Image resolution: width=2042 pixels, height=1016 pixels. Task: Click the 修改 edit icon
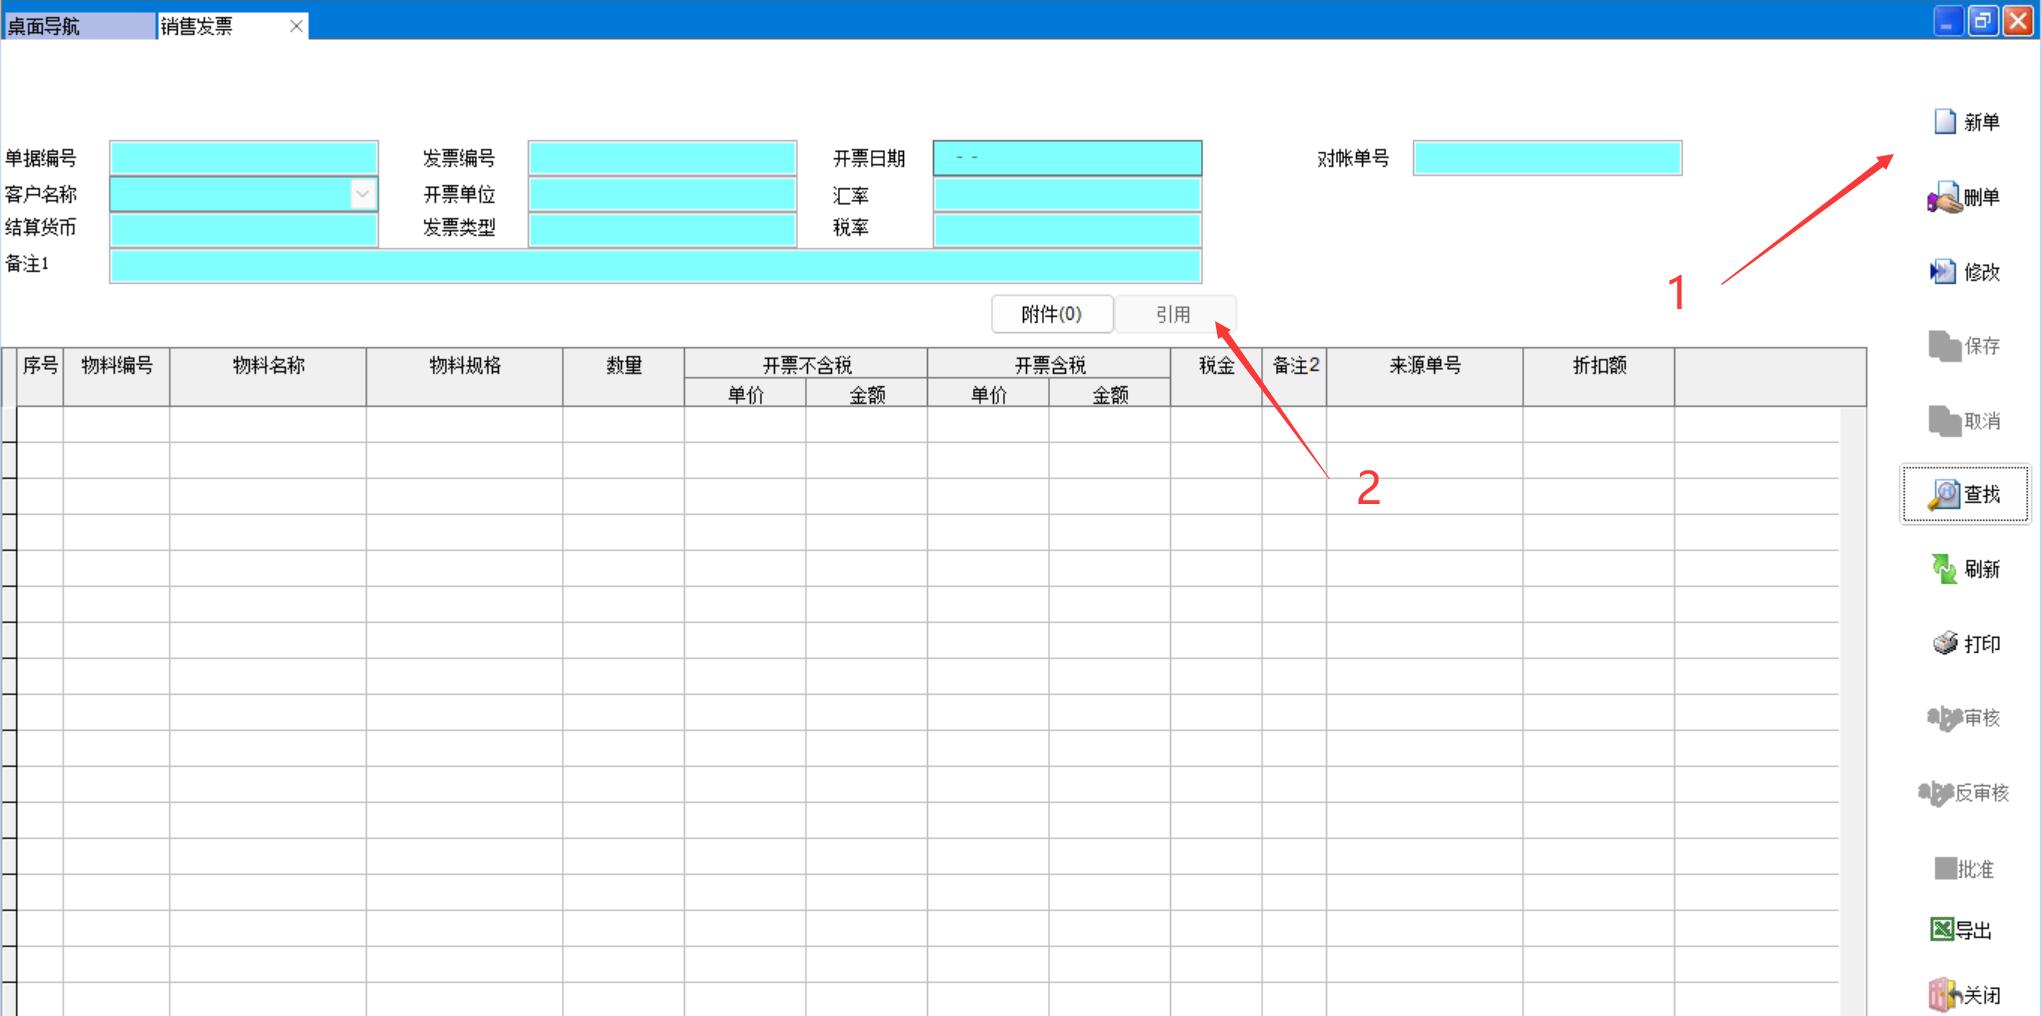tap(1942, 272)
